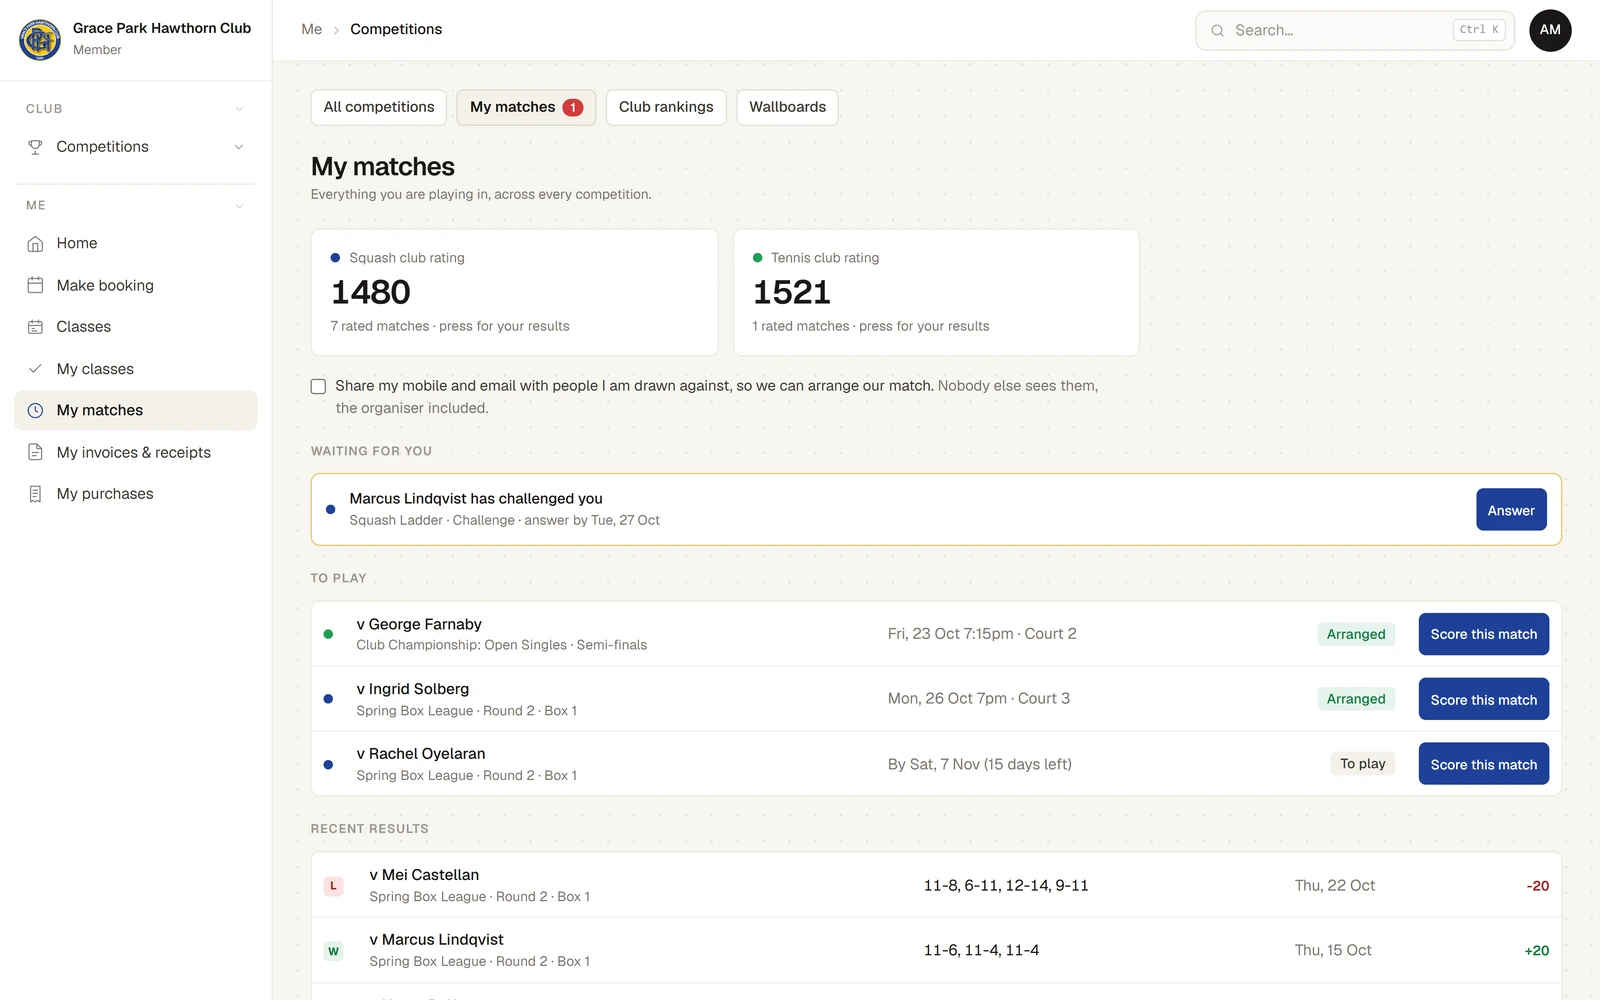Click the L loss badge for Mei Castellan
Screen dimensions: 1600x1000
333,886
